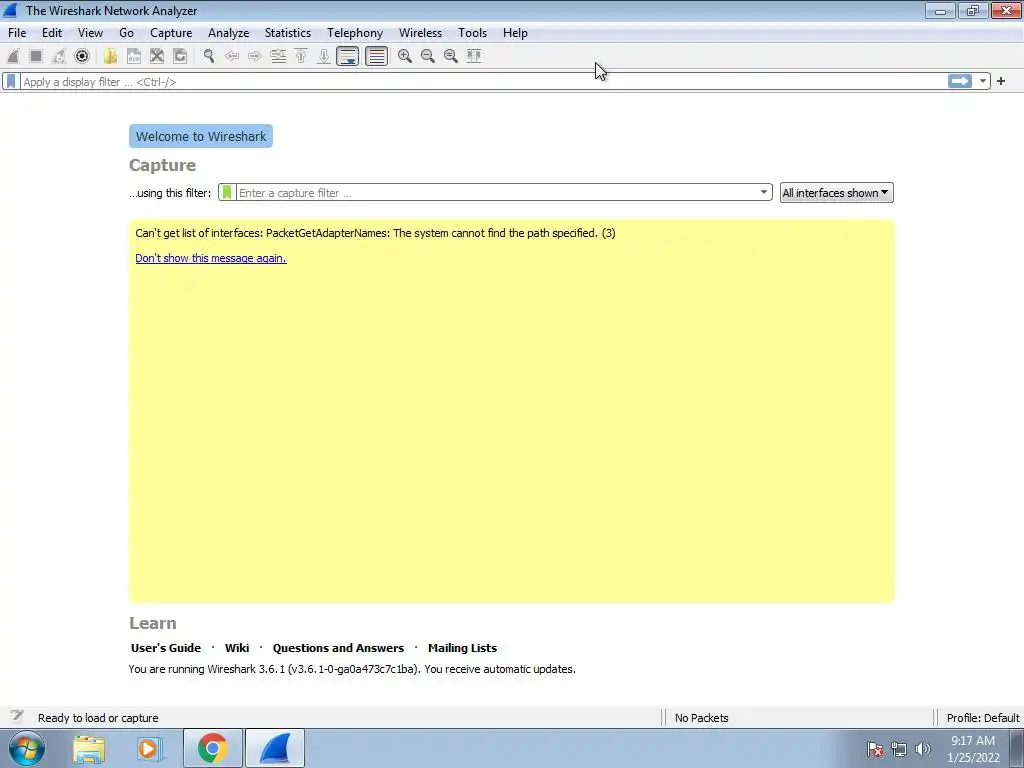This screenshot has width=1024, height=768.
Task: Open the Tools menu
Action: (473, 33)
